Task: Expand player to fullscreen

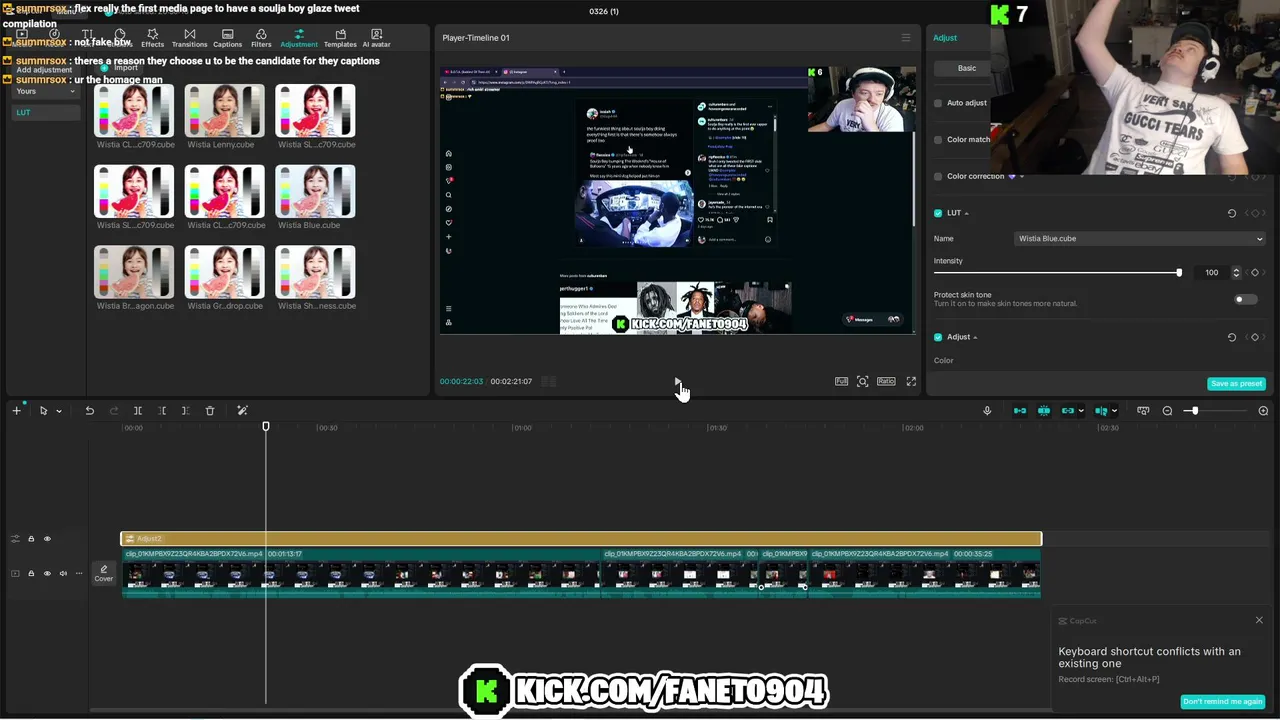Action: coord(911,381)
